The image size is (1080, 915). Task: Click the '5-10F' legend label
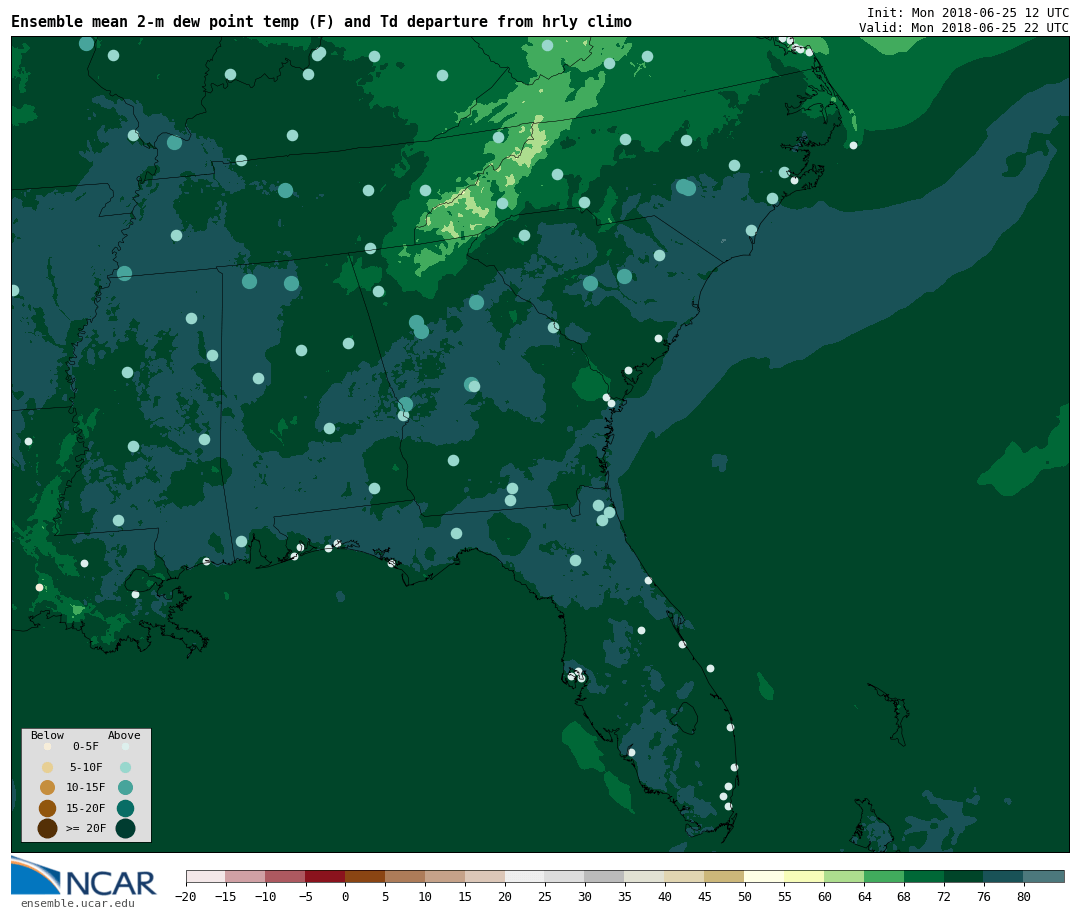click(x=86, y=767)
